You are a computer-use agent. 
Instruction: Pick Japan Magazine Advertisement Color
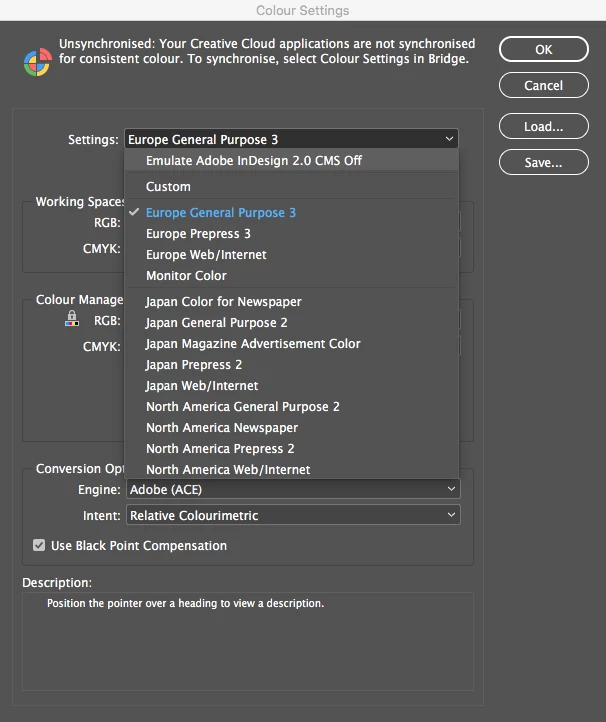[291, 344]
